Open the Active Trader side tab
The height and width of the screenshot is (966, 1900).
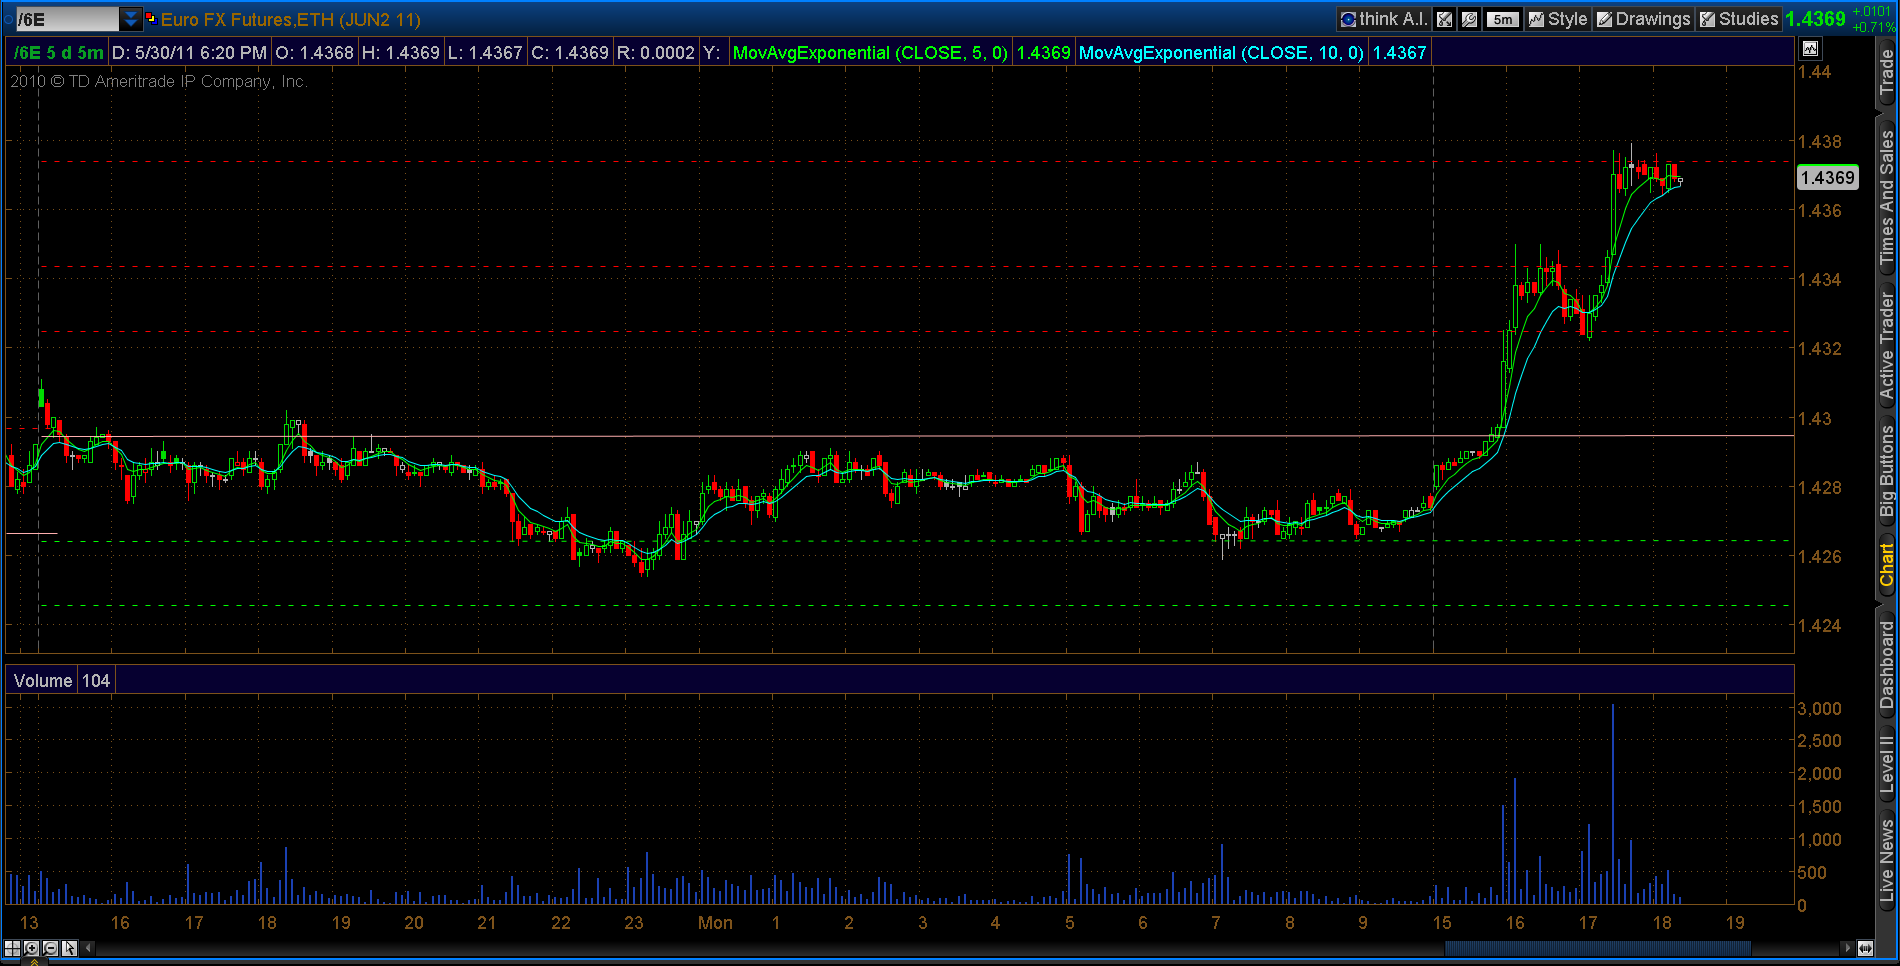[1887, 346]
